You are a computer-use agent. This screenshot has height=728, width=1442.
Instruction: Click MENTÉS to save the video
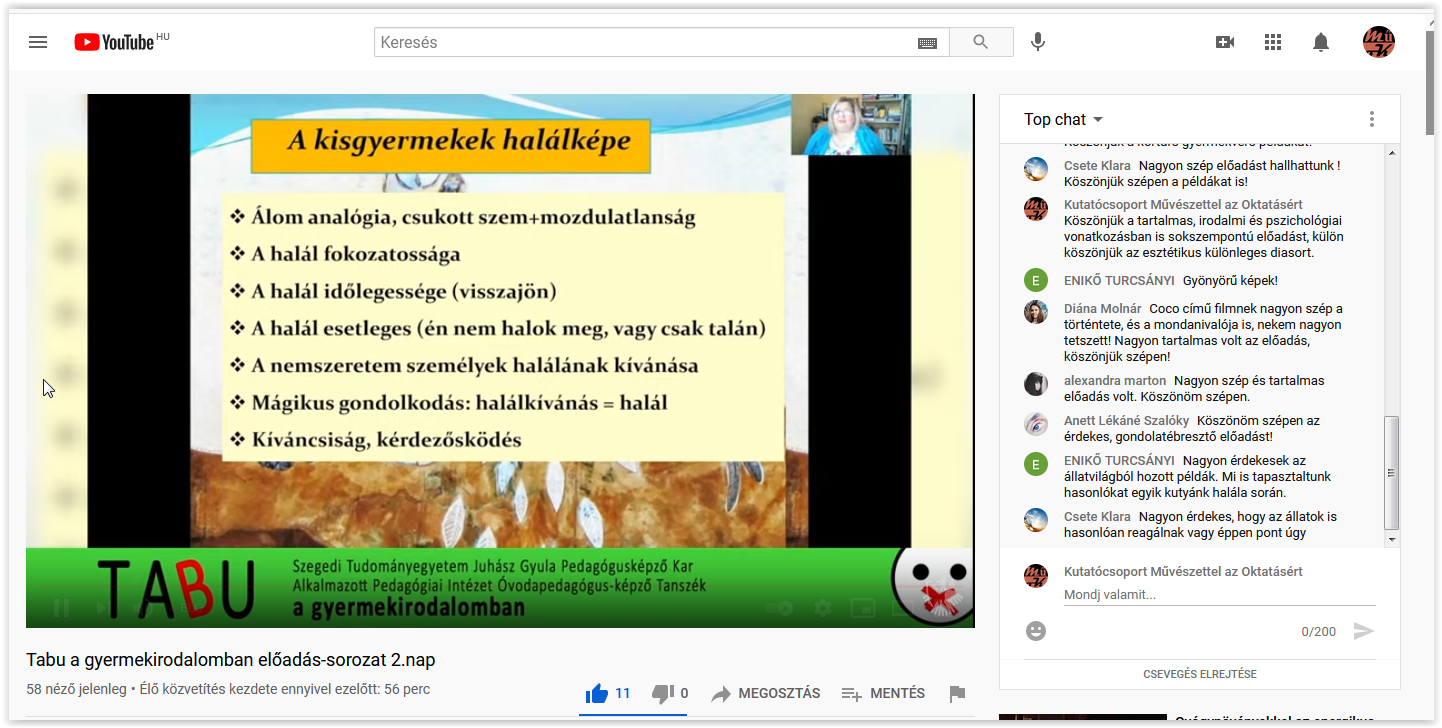[x=883, y=694]
